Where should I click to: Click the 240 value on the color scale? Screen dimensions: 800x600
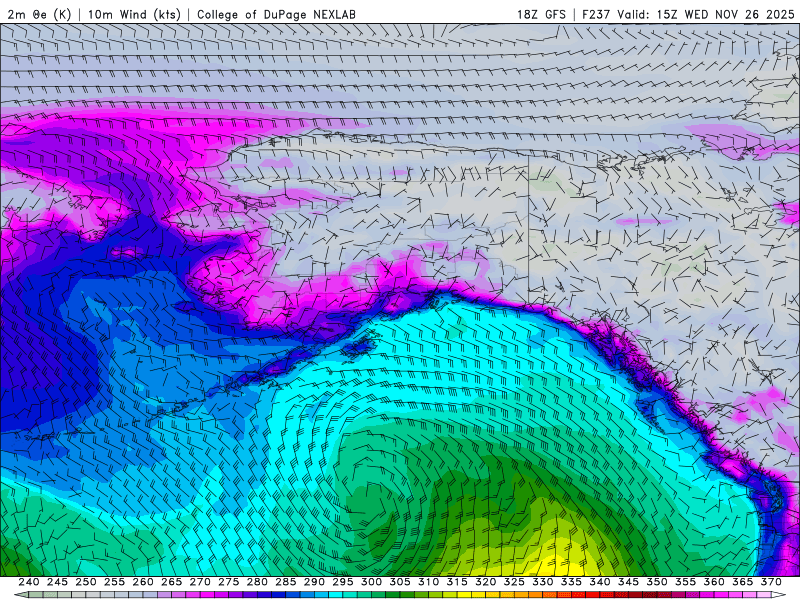click(x=29, y=582)
